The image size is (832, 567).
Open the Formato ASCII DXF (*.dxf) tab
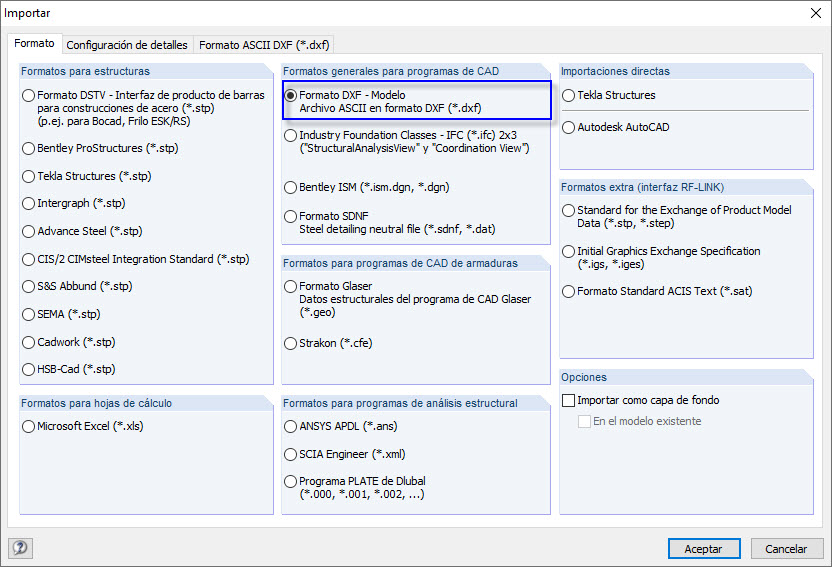[x=264, y=45]
